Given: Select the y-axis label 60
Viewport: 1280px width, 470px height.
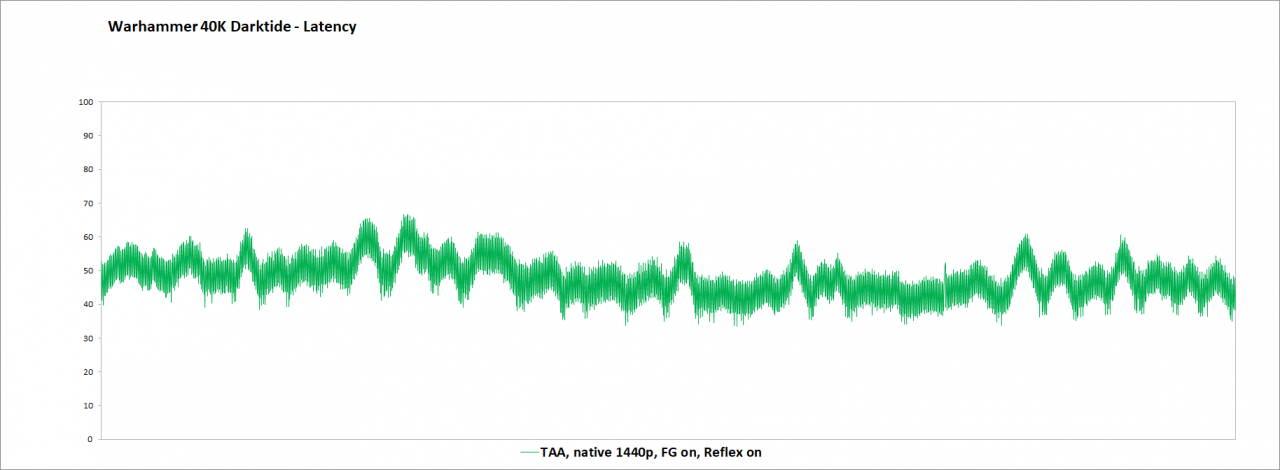Looking at the screenshot, I should (88, 237).
